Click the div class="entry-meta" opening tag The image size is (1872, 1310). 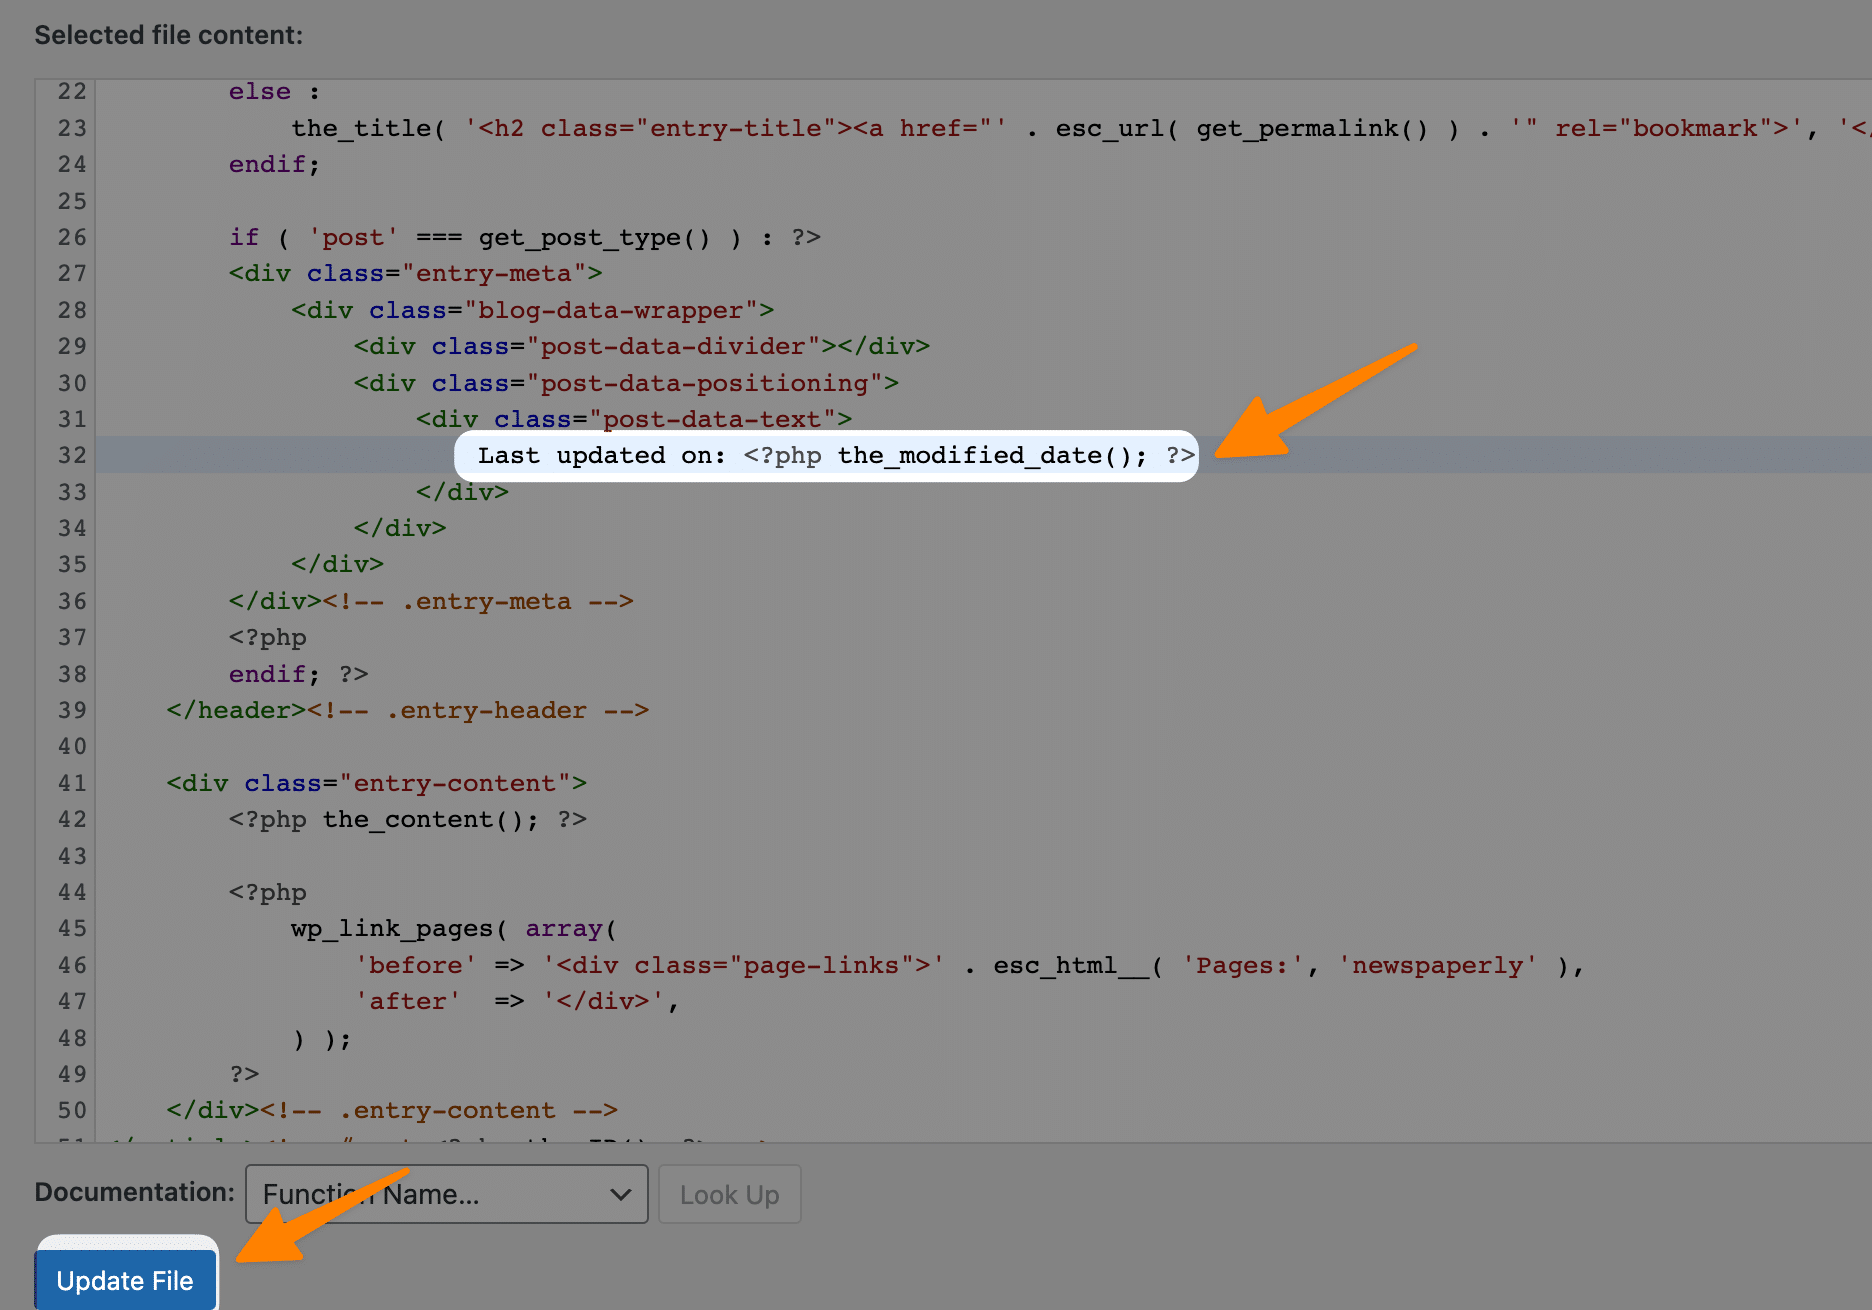415,274
